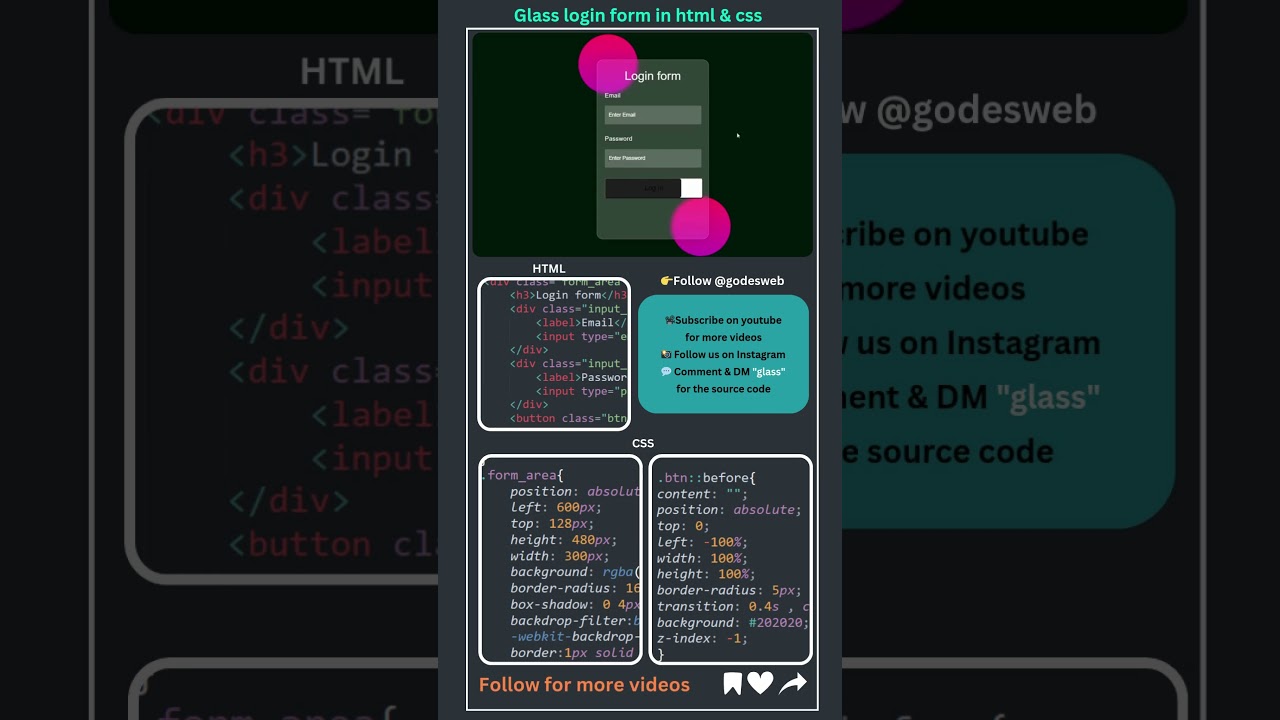Screen dimensions: 1280x720
Task: Click the 'content: "";' CSS line
Action: 702,494
